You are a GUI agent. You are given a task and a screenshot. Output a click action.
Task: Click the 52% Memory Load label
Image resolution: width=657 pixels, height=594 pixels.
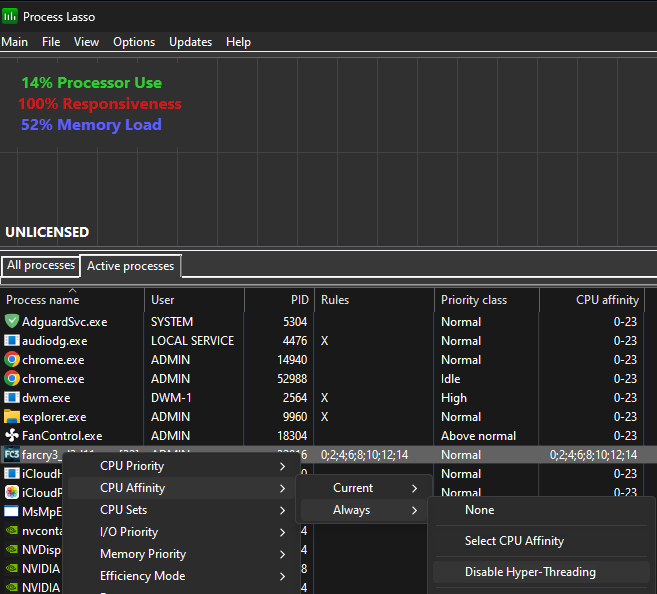[x=91, y=125]
